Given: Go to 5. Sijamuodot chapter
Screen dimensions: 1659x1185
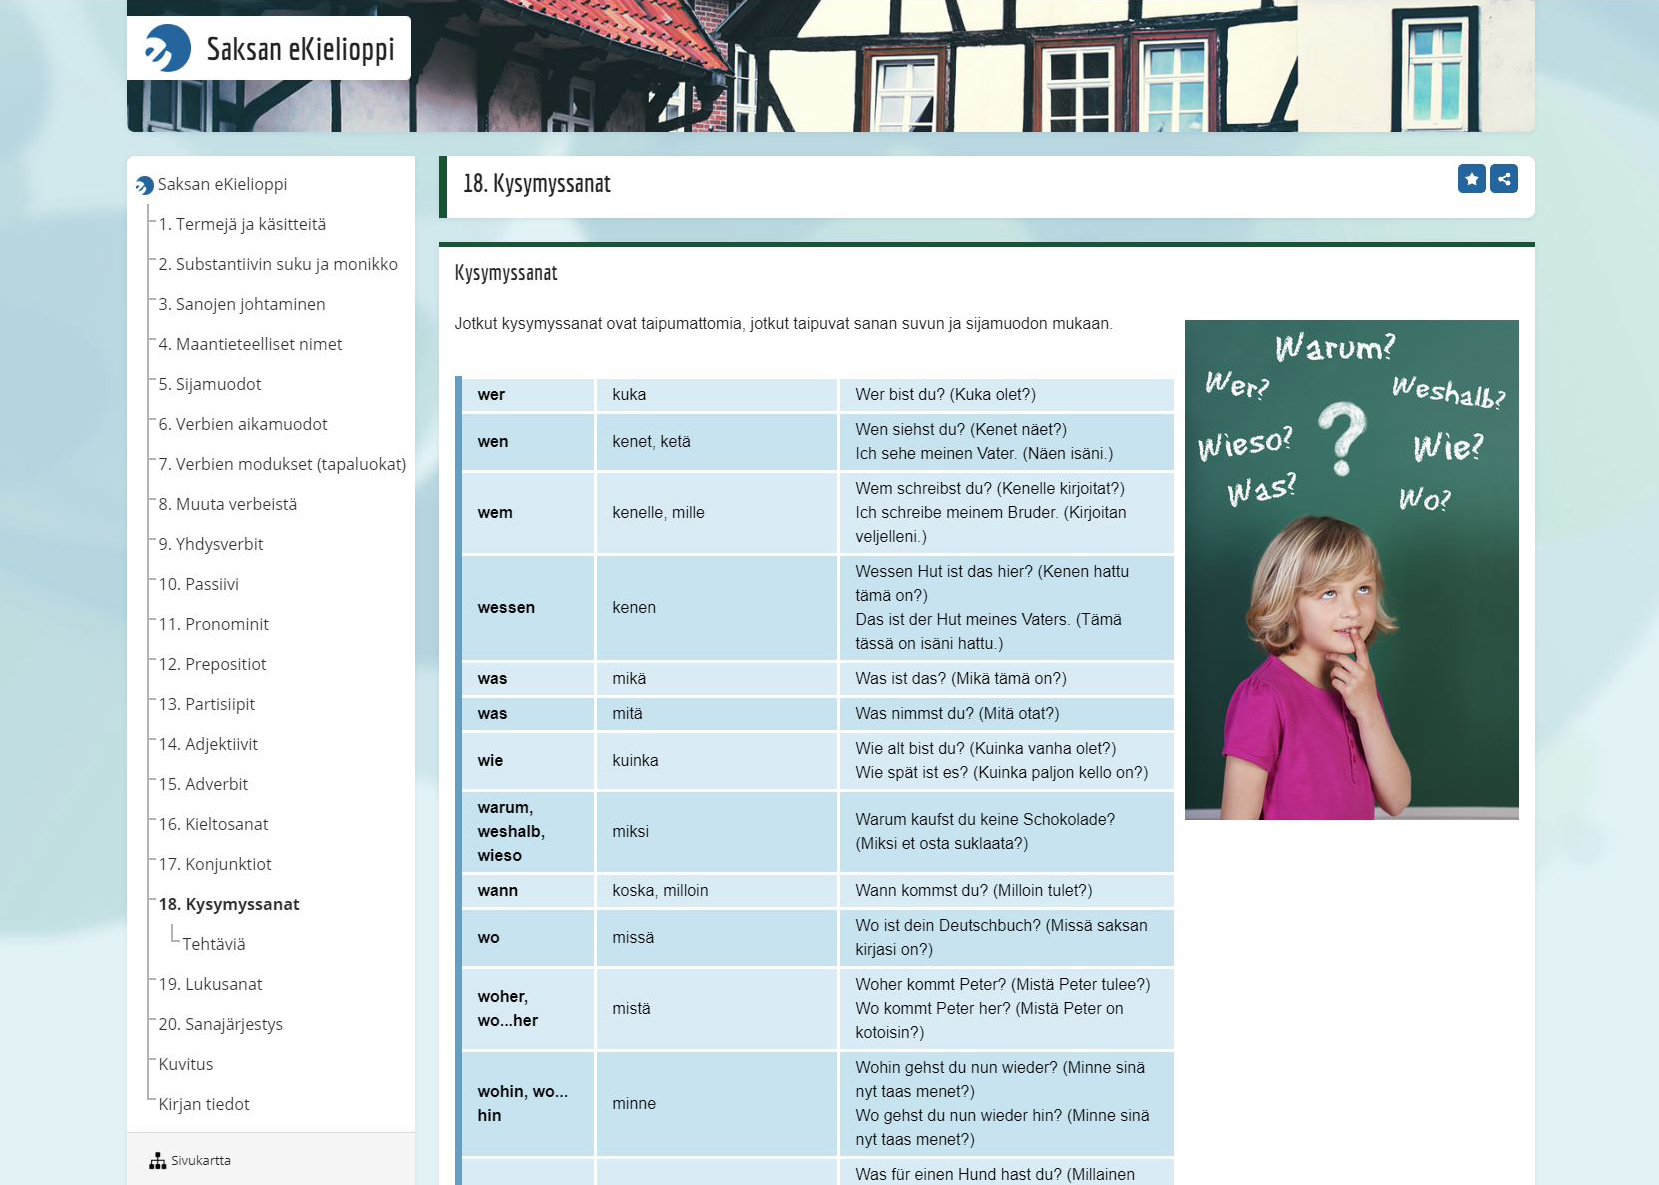Looking at the screenshot, I should click(209, 384).
